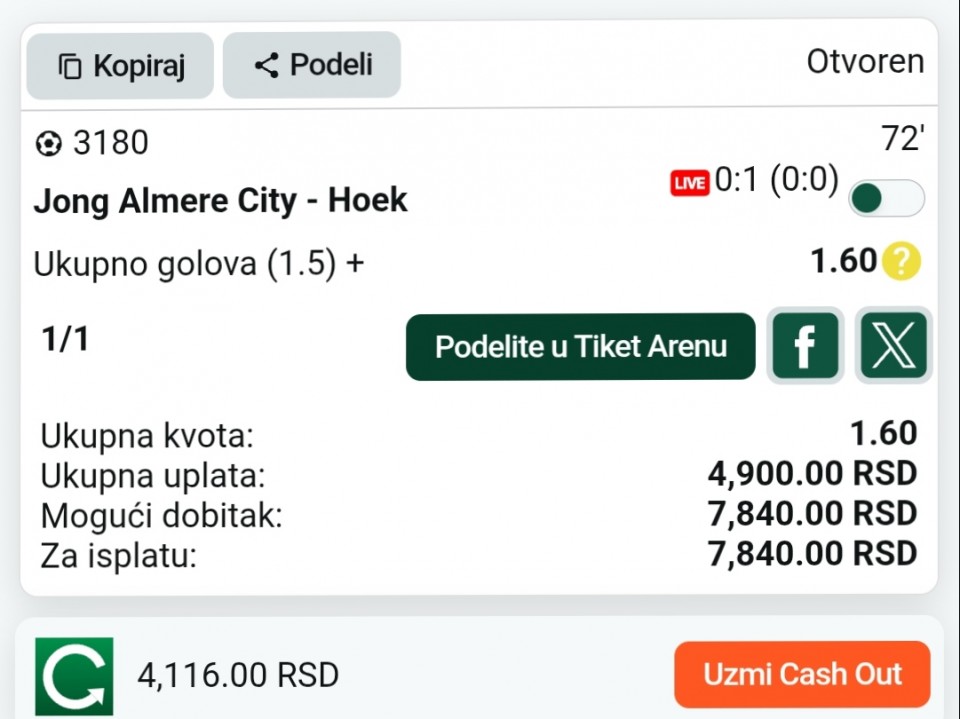Image resolution: width=960 pixels, height=719 pixels.
Task: Click the red LIVE badge
Action: 690,182
